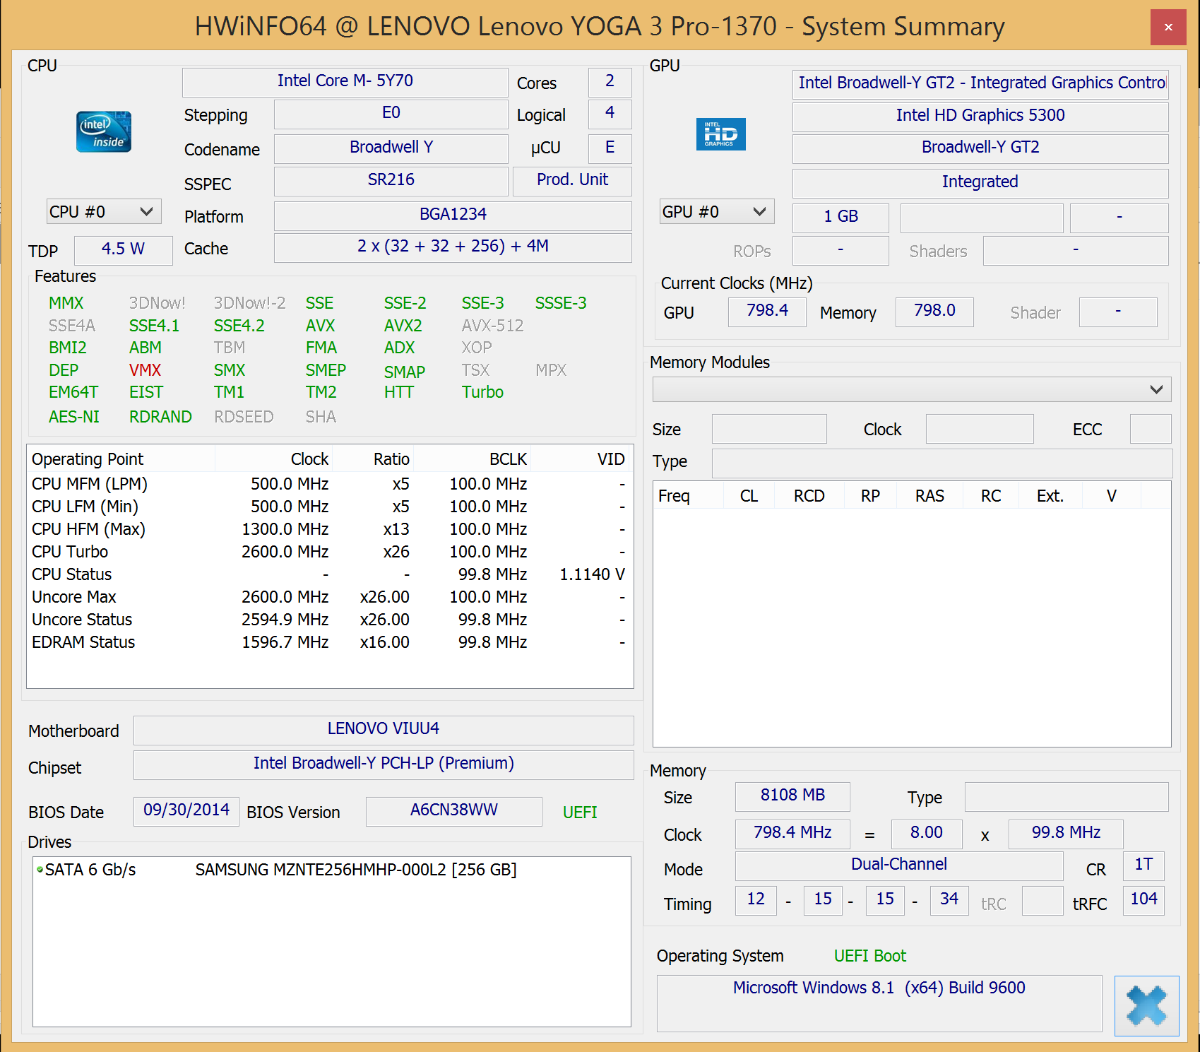Image resolution: width=1200 pixels, height=1052 pixels.
Task: Click the Dual-Channel memory mode field
Action: 898,865
